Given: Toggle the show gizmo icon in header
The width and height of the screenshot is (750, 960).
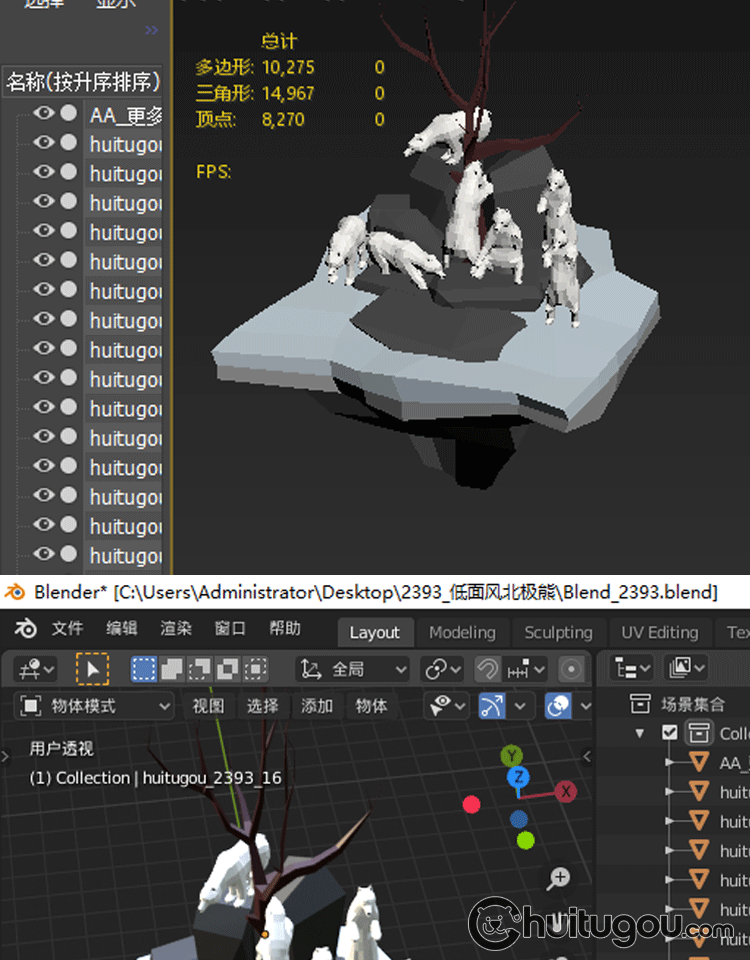Looking at the screenshot, I should tap(492, 706).
